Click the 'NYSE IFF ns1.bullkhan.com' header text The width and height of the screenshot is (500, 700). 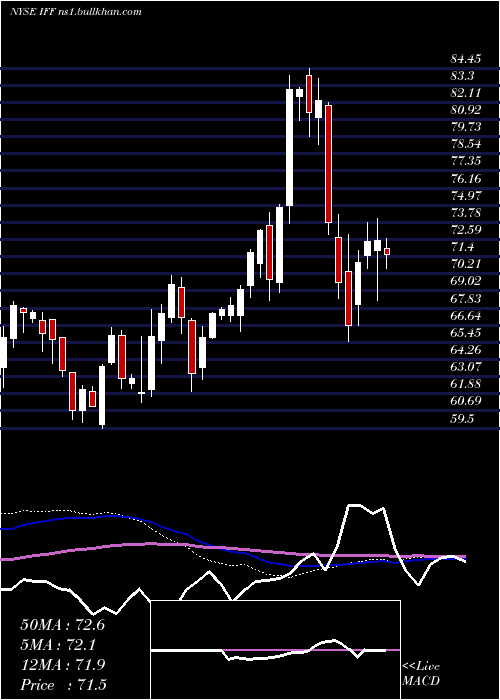[x=75, y=12]
